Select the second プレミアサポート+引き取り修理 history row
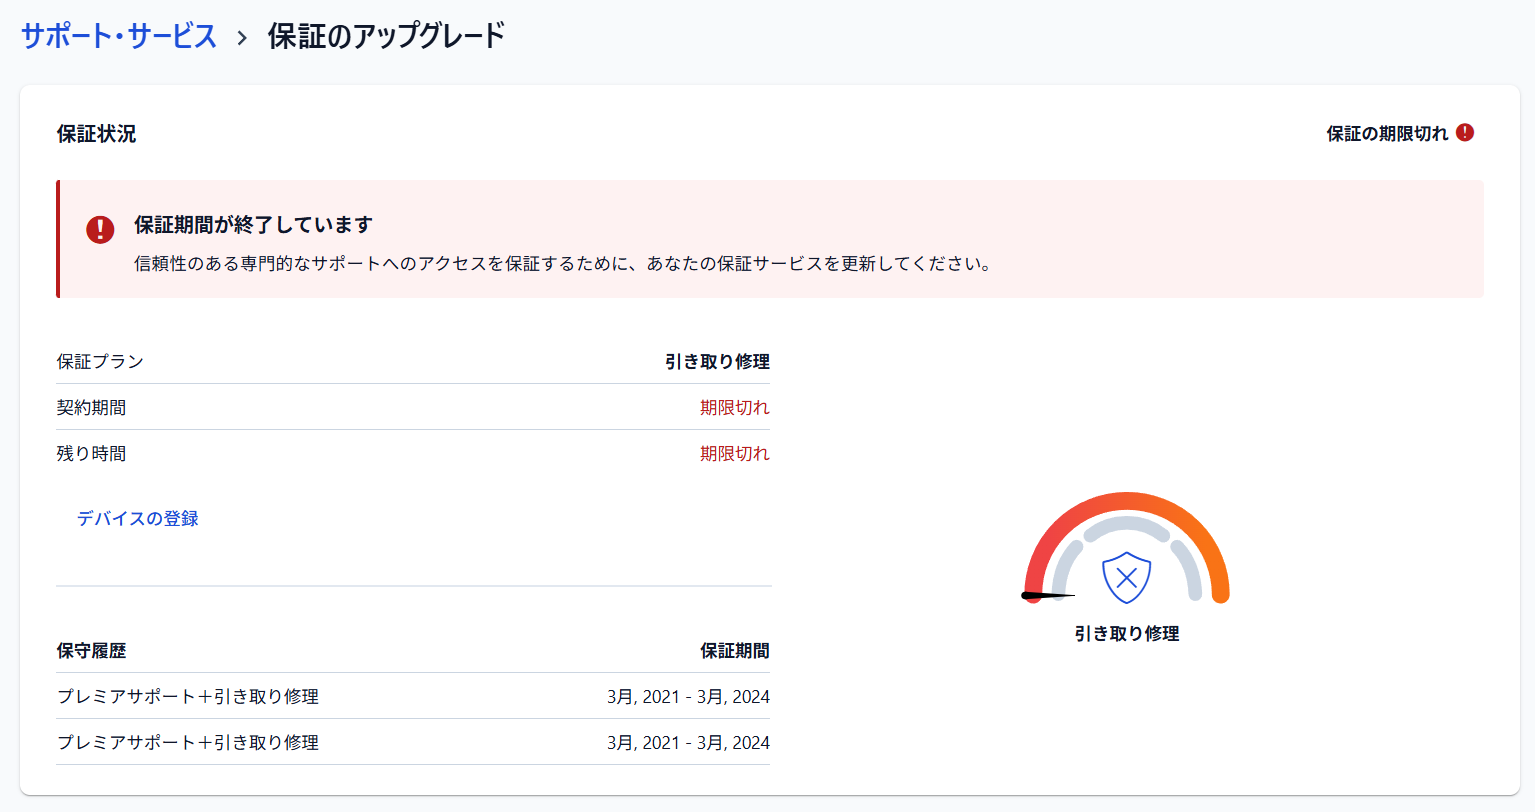The height and width of the screenshot is (812, 1535). pos(188,742)
